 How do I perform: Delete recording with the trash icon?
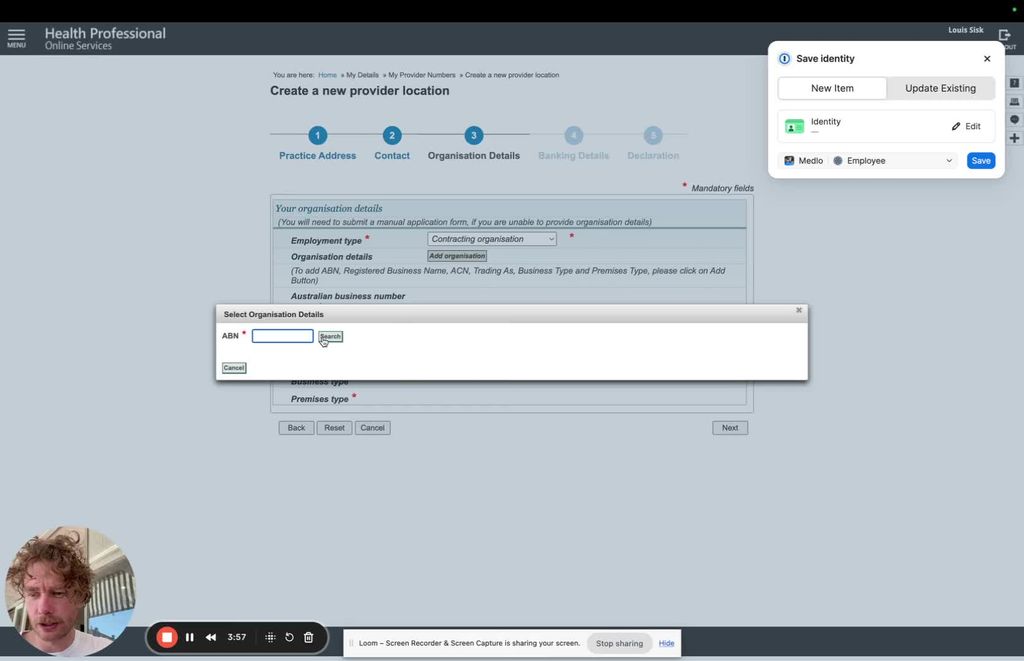308,637
